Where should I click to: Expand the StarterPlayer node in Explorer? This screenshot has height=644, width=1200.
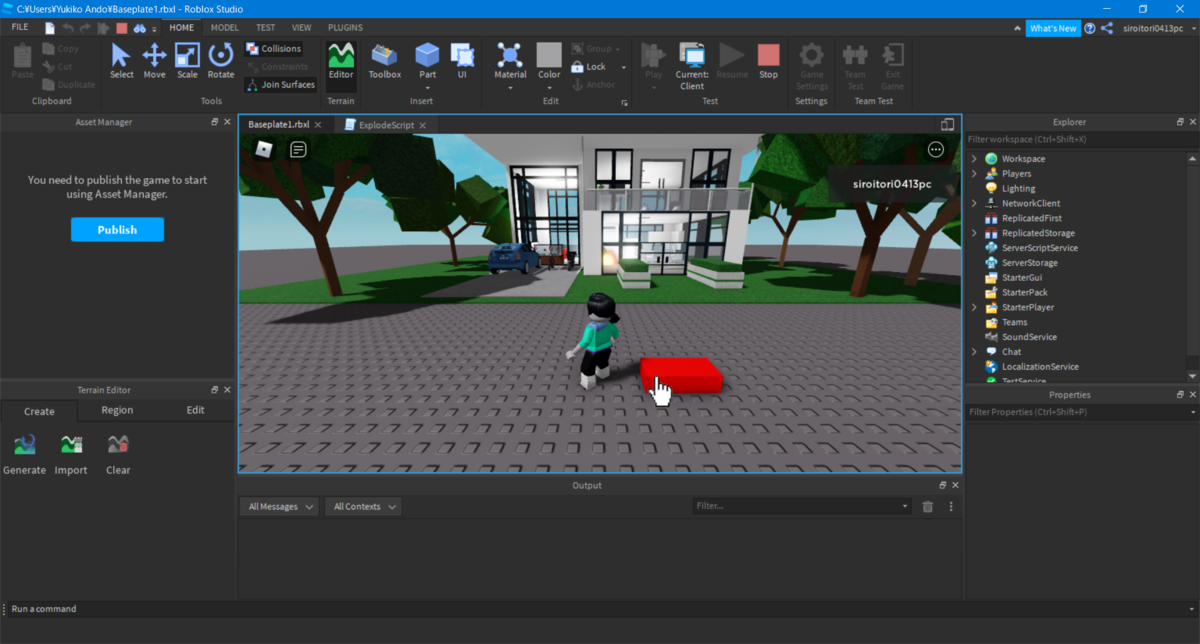975,308
